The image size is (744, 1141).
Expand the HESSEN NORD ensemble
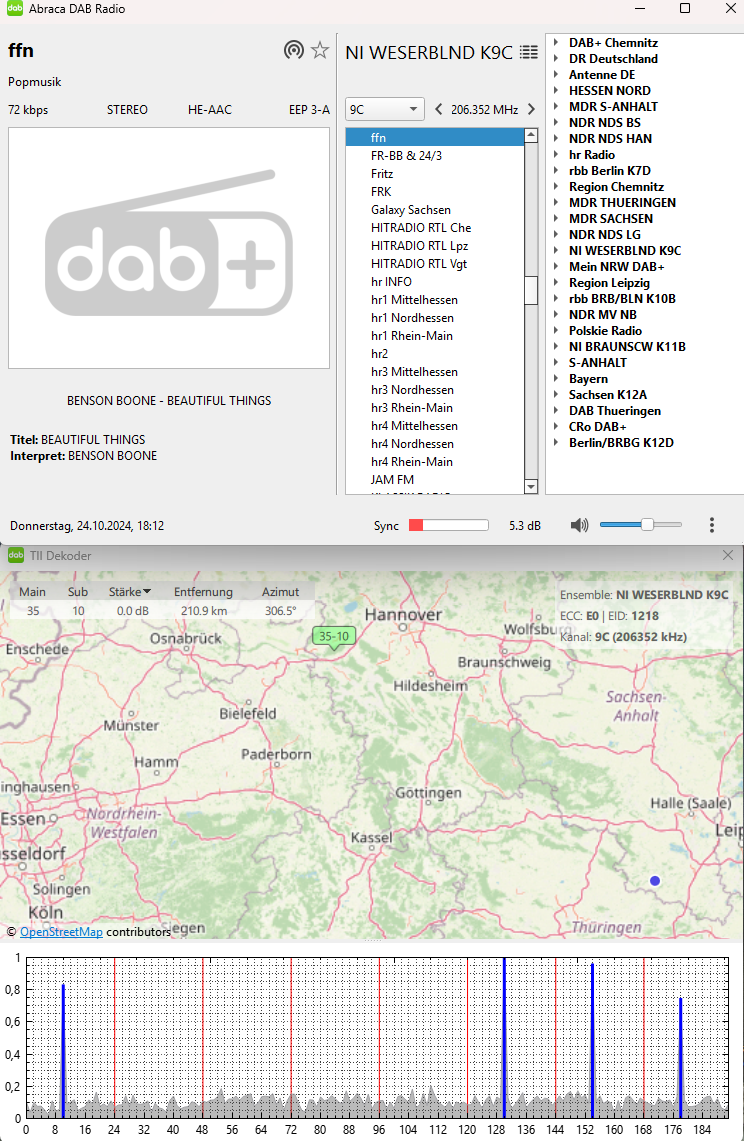coord(555,91)
